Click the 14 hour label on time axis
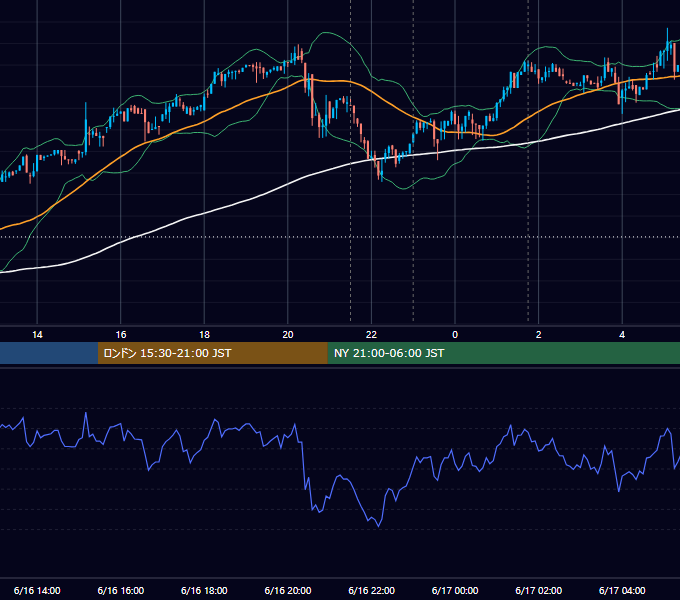 [x=37, y=335]
